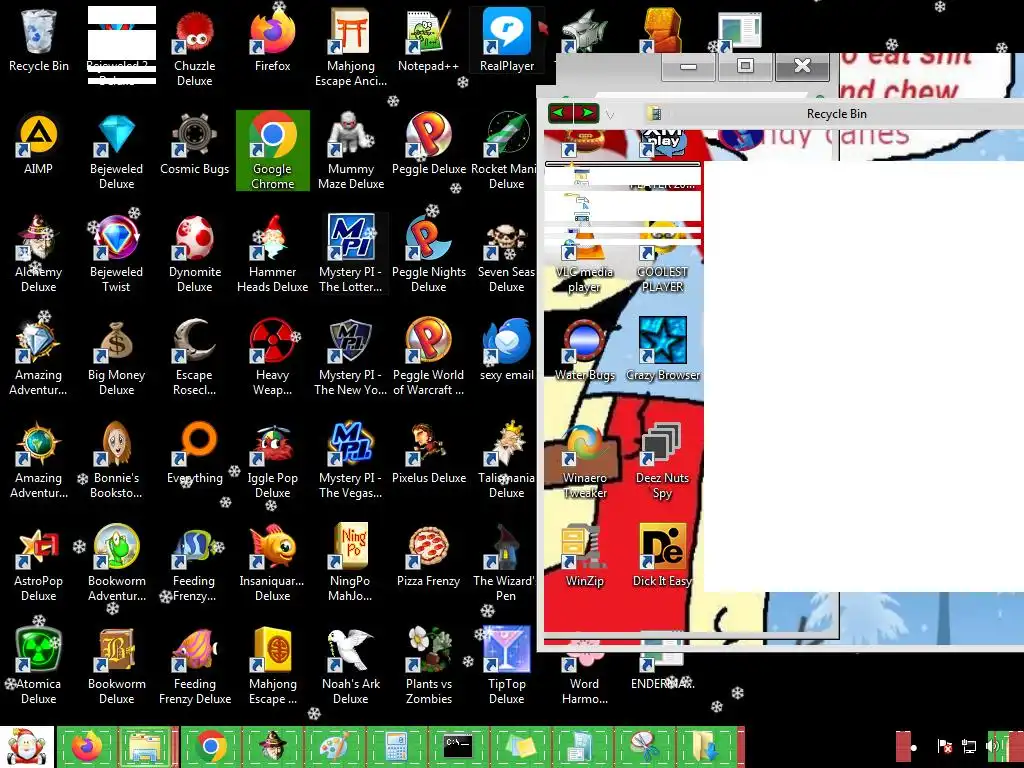This screenshot has height=768, width=1024.
Task: Open the Santa Start button
Action: [26, 747]
